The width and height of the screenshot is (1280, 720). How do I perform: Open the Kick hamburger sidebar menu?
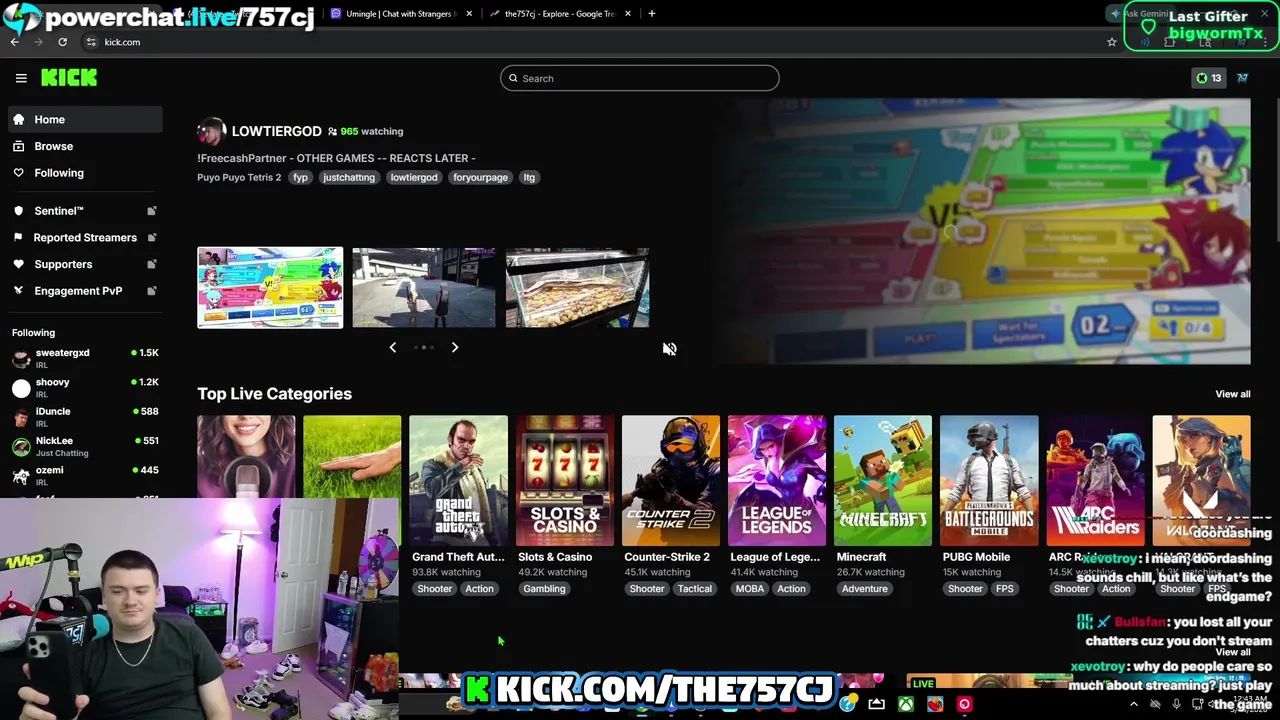pyautogui.click(x=21, y=78)
